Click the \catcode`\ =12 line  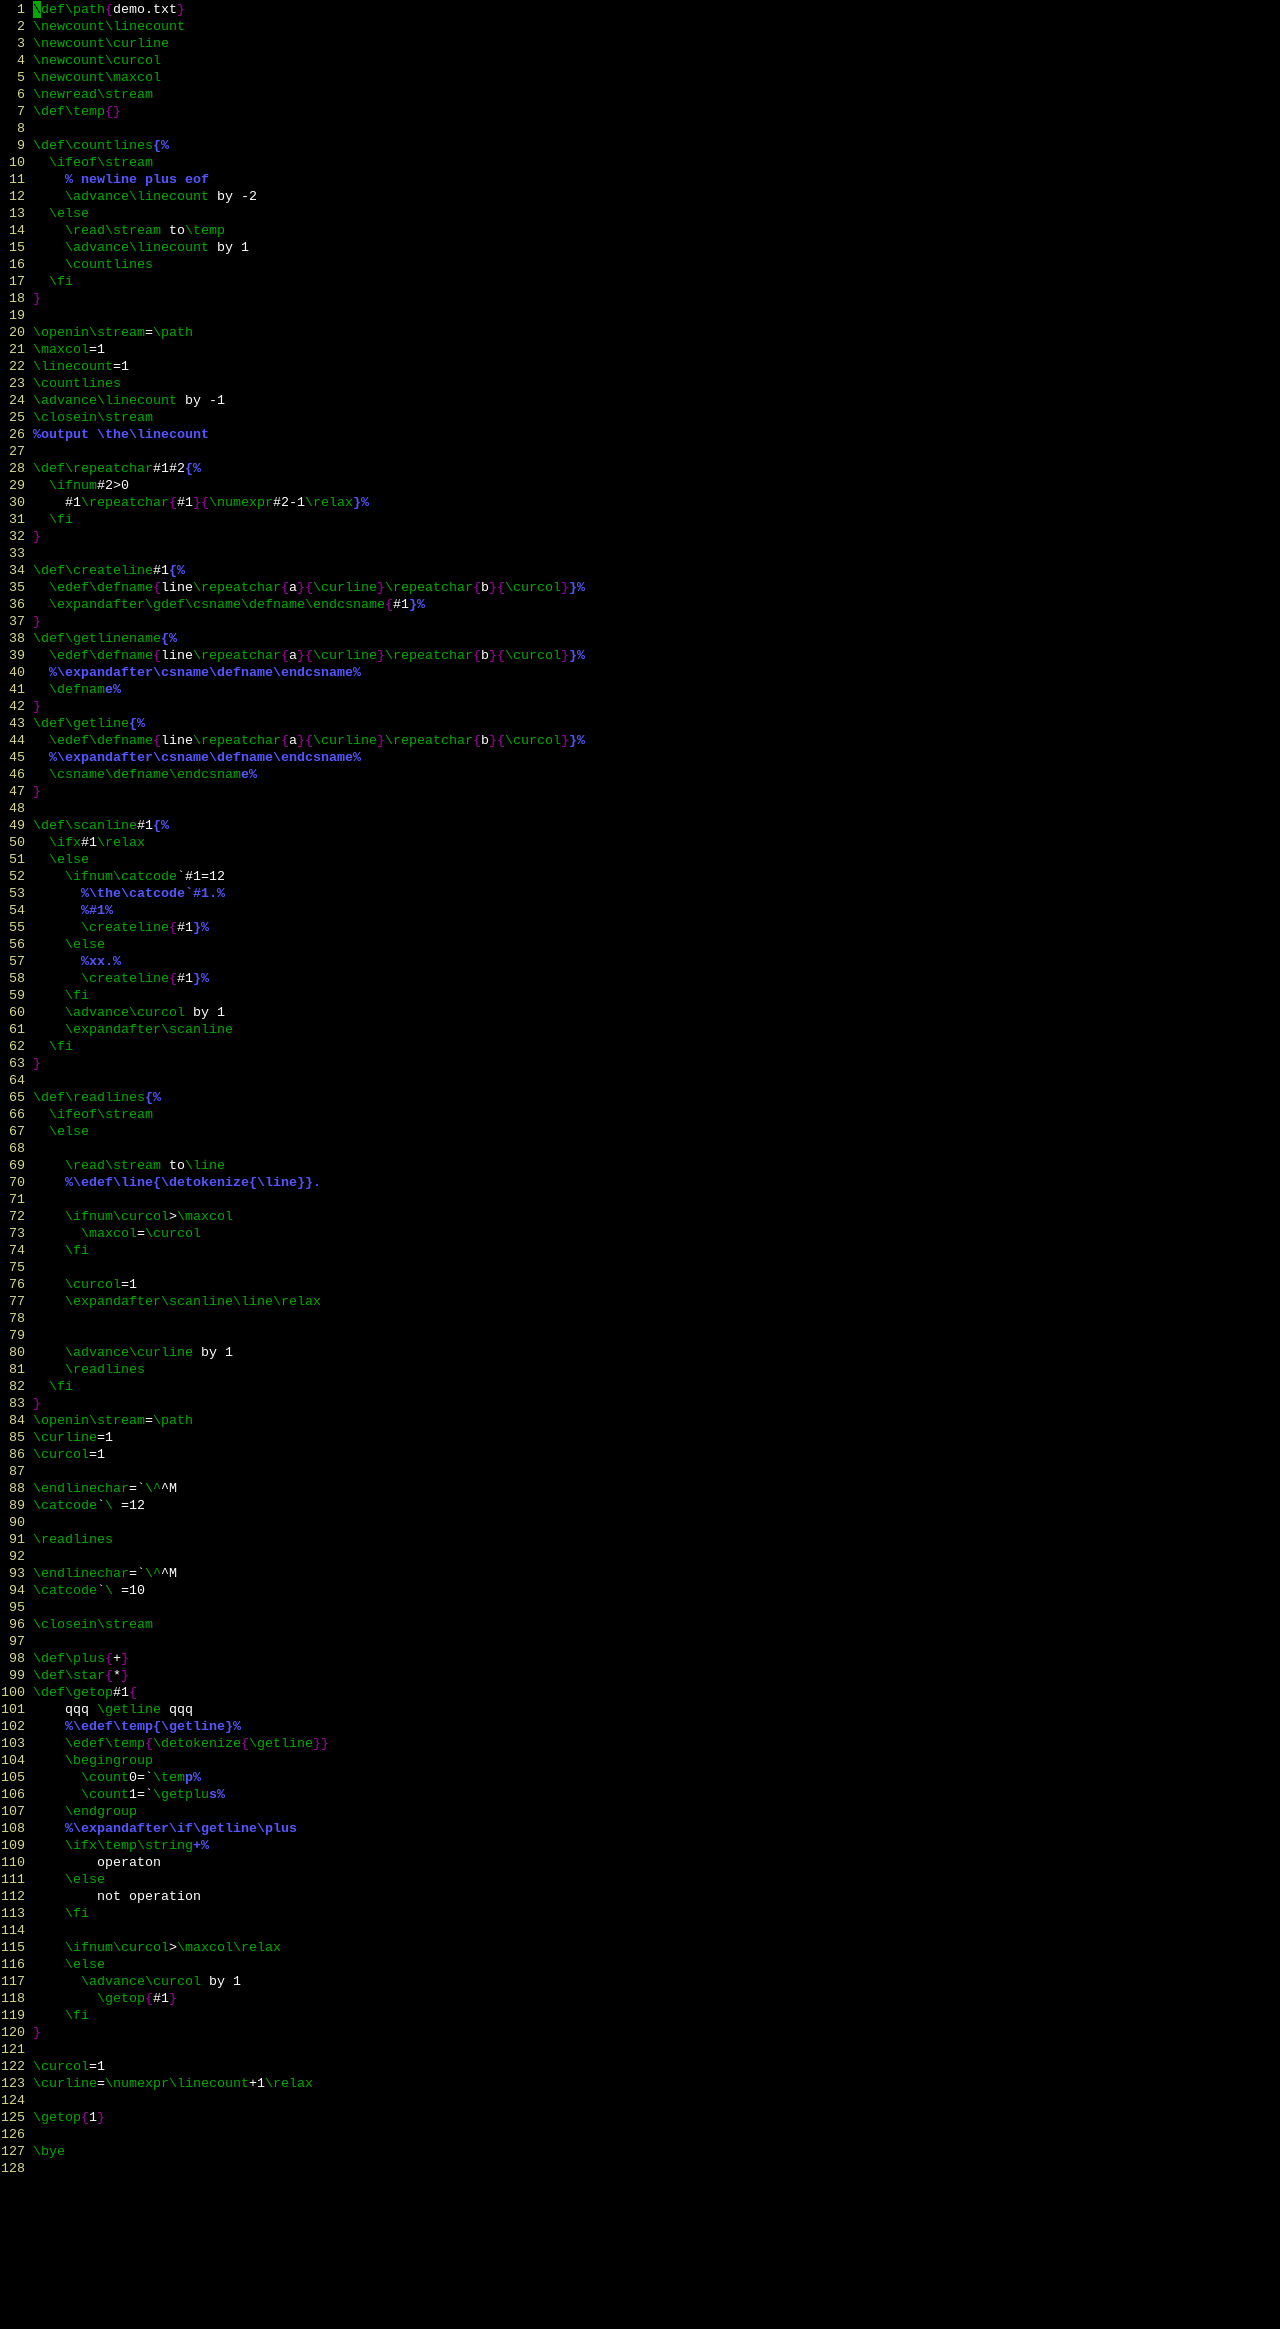point(89,1505)
